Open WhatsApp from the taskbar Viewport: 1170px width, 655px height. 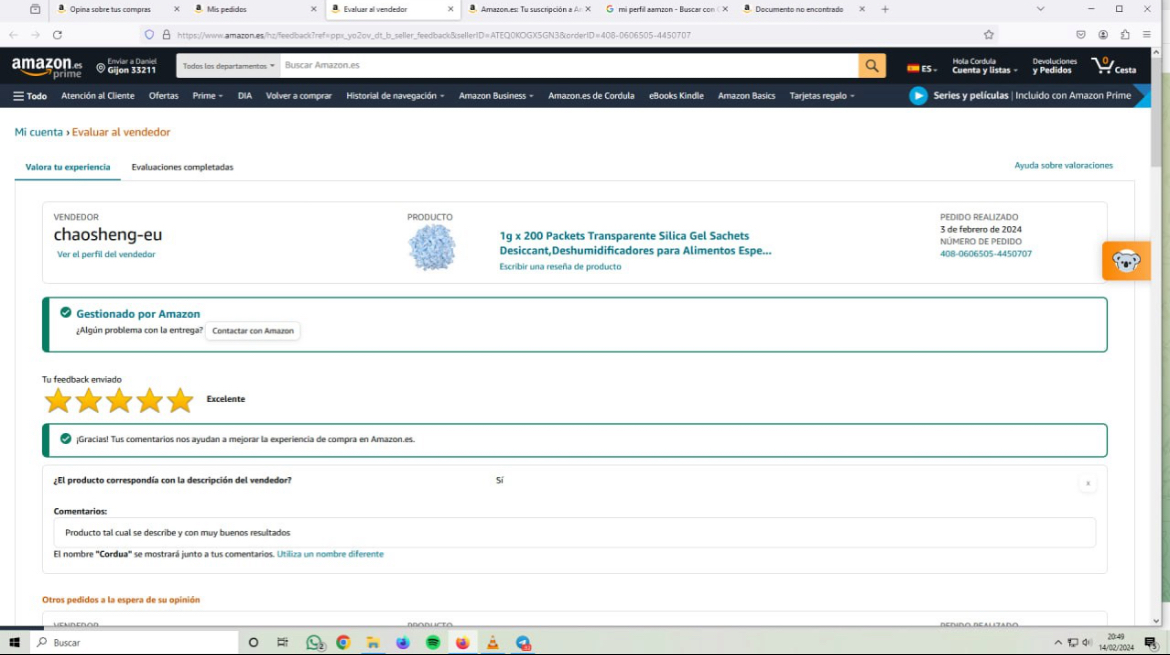[x=314, y=642]
